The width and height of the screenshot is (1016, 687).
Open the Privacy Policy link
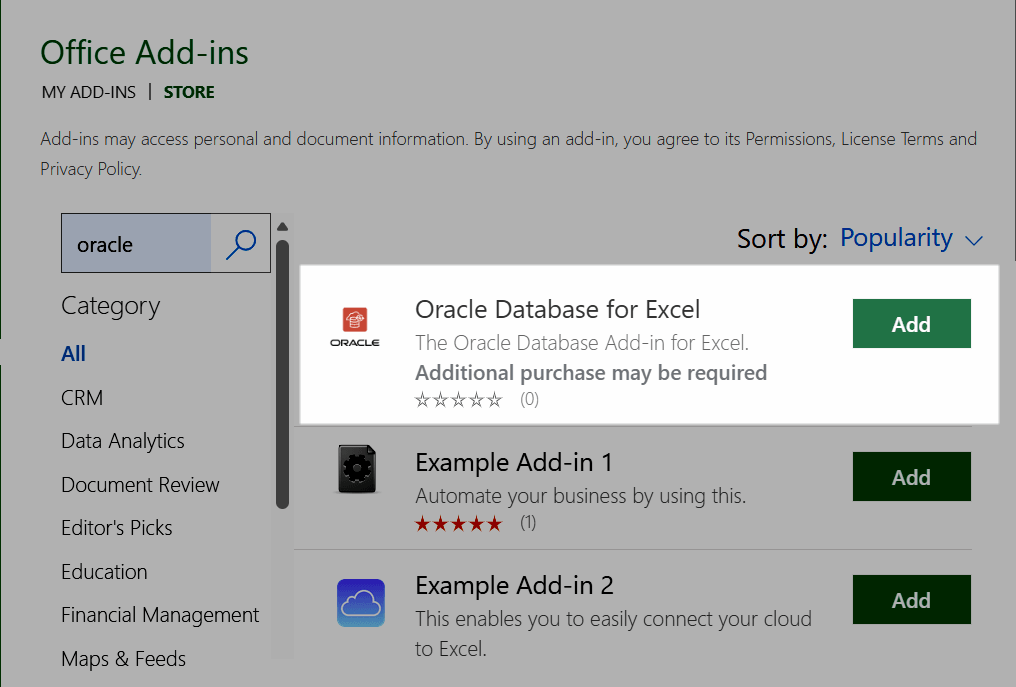point(89,168)
